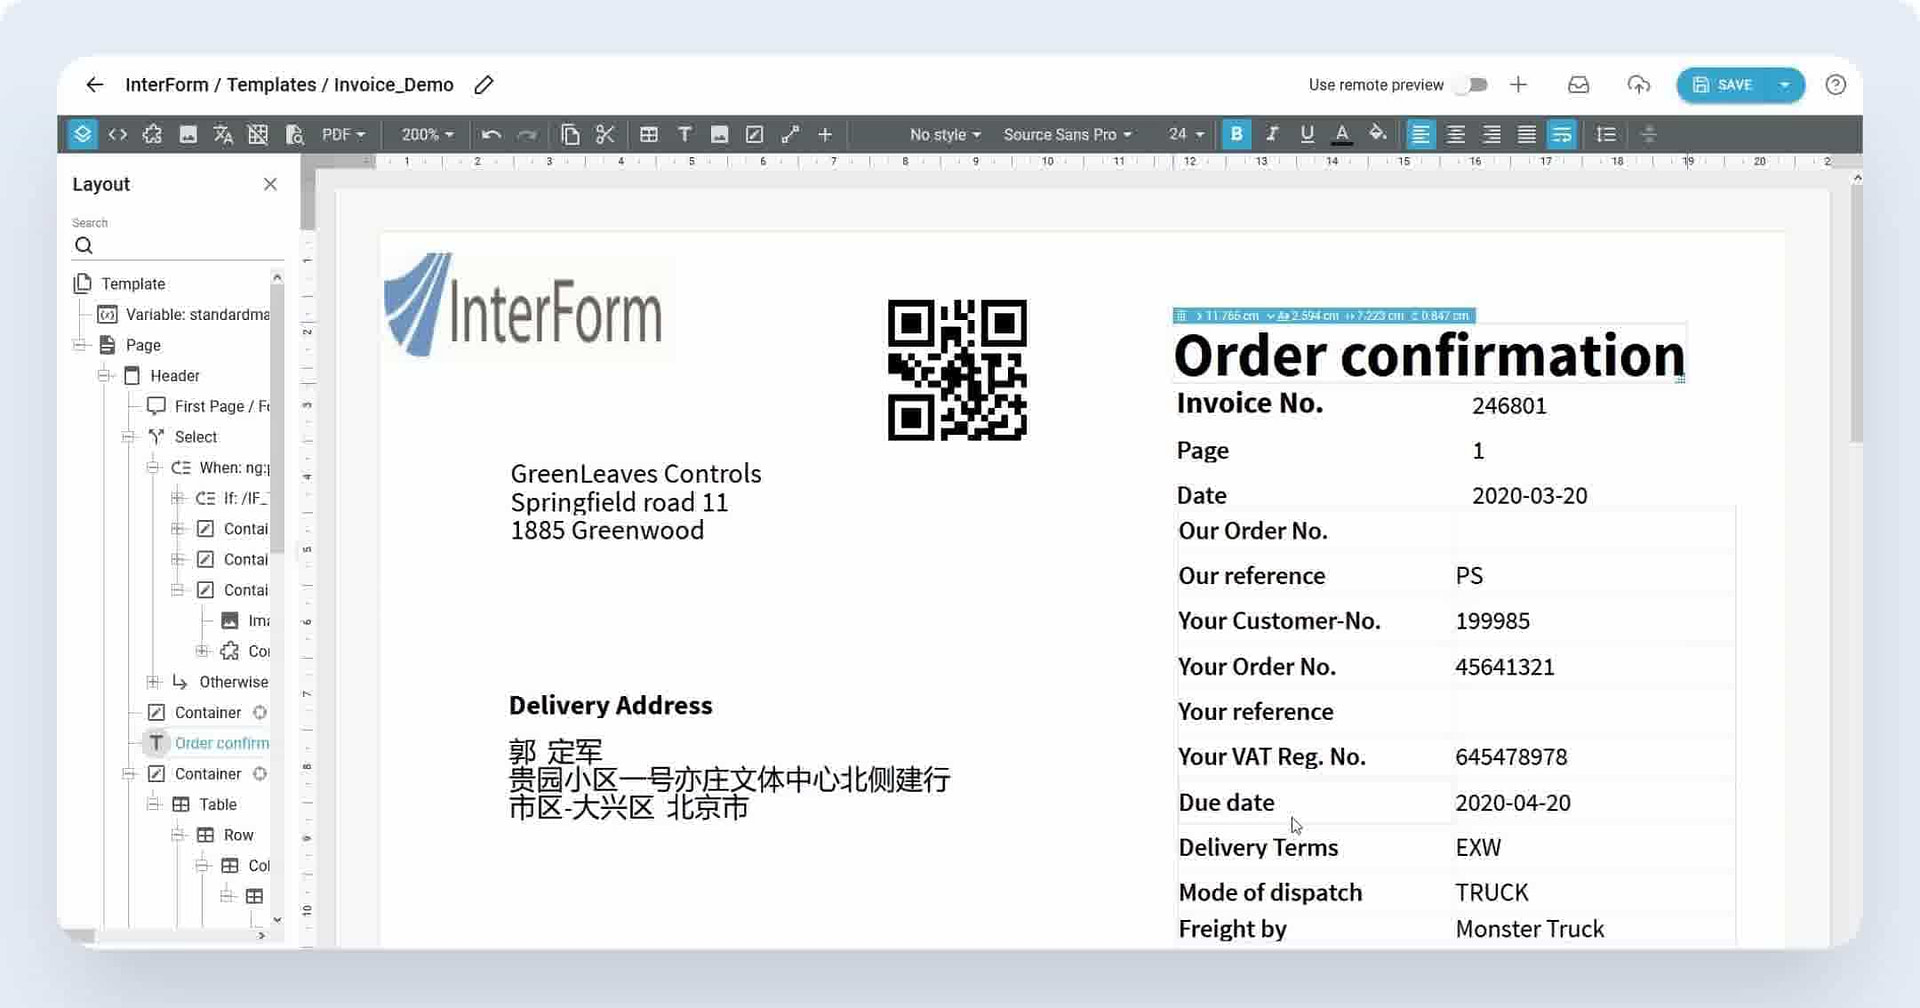Screen dimensions: 1920x1008
Task: Run the document preview with search icon
Action: click(295, 134)
